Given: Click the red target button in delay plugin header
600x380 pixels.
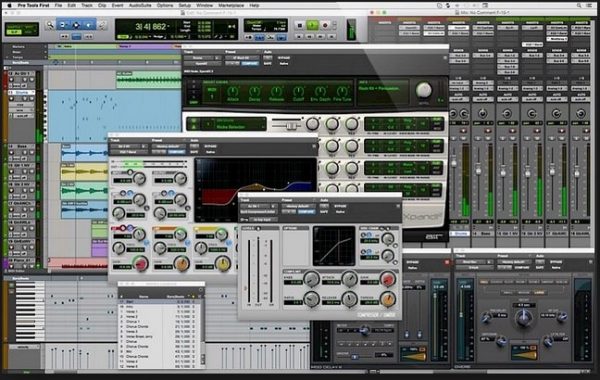Looking at the screenshot, I should click(447, 262).
